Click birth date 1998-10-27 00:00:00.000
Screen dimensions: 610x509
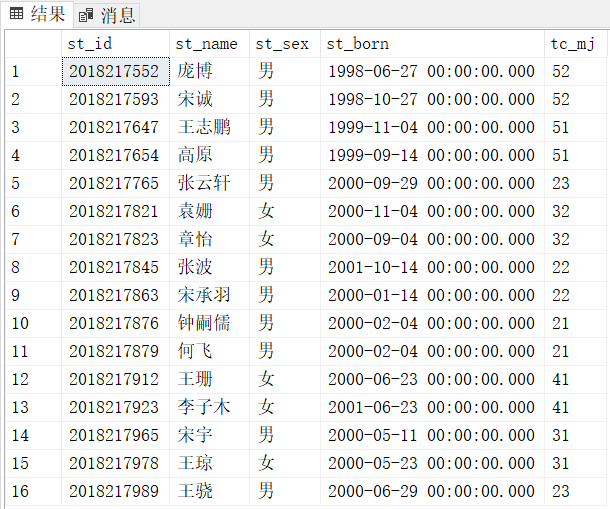pos(432,100)
